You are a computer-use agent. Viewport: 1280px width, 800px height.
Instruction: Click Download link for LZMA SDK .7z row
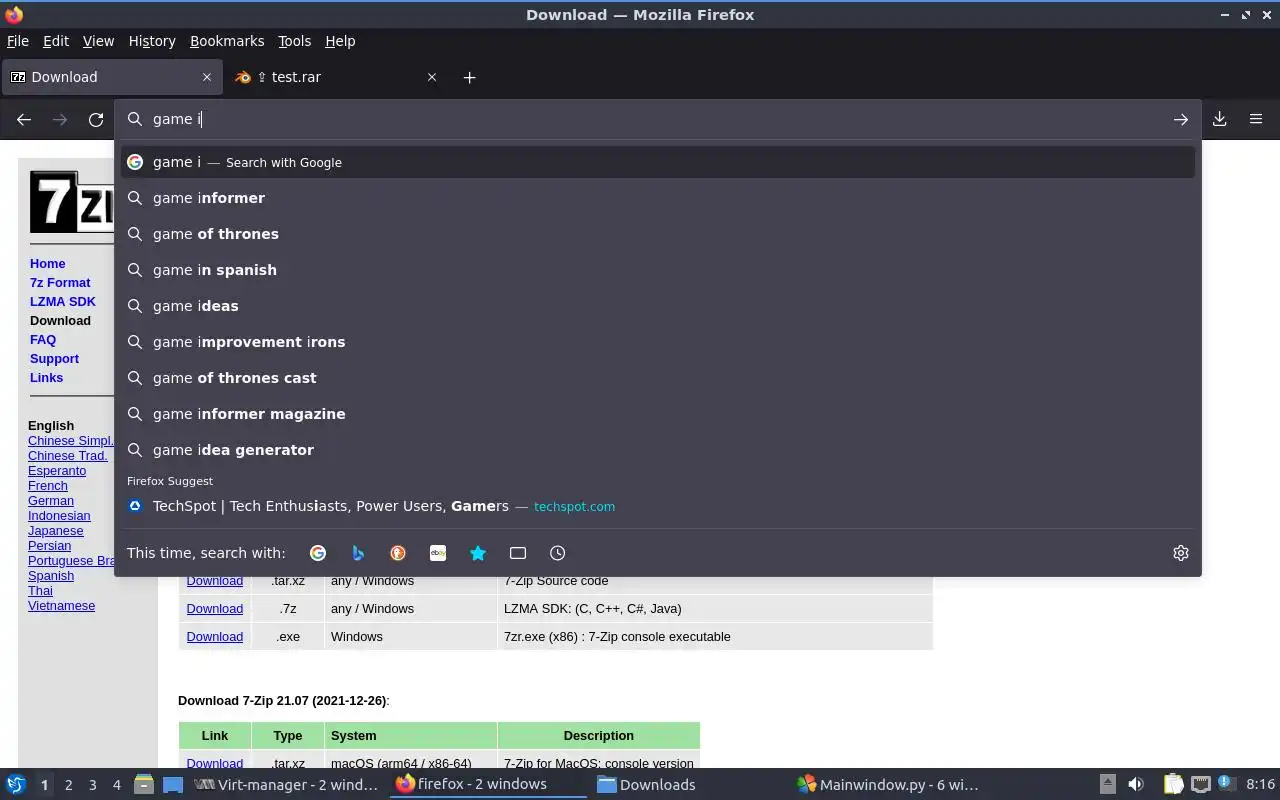click(214, 609)
